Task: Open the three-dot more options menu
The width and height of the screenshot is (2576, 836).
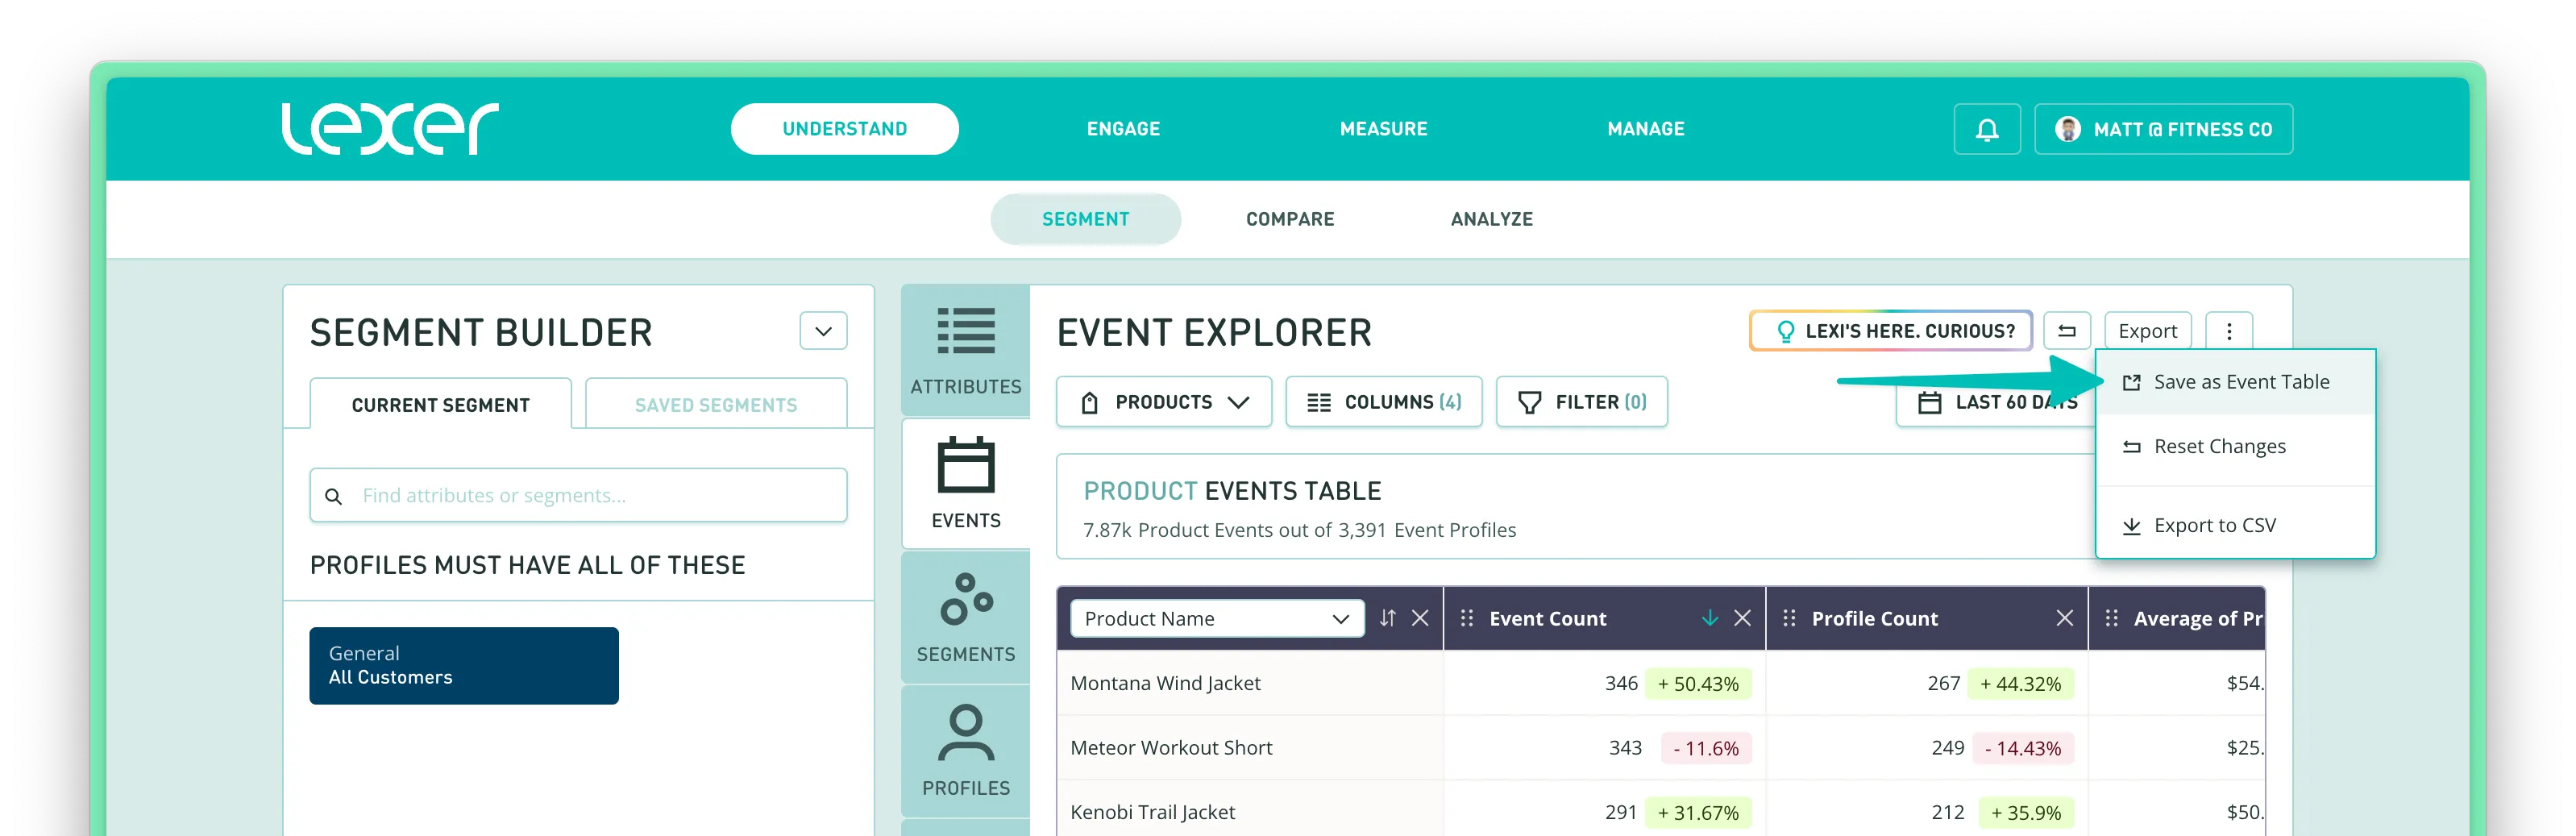Action: (x=2228, y=331)
